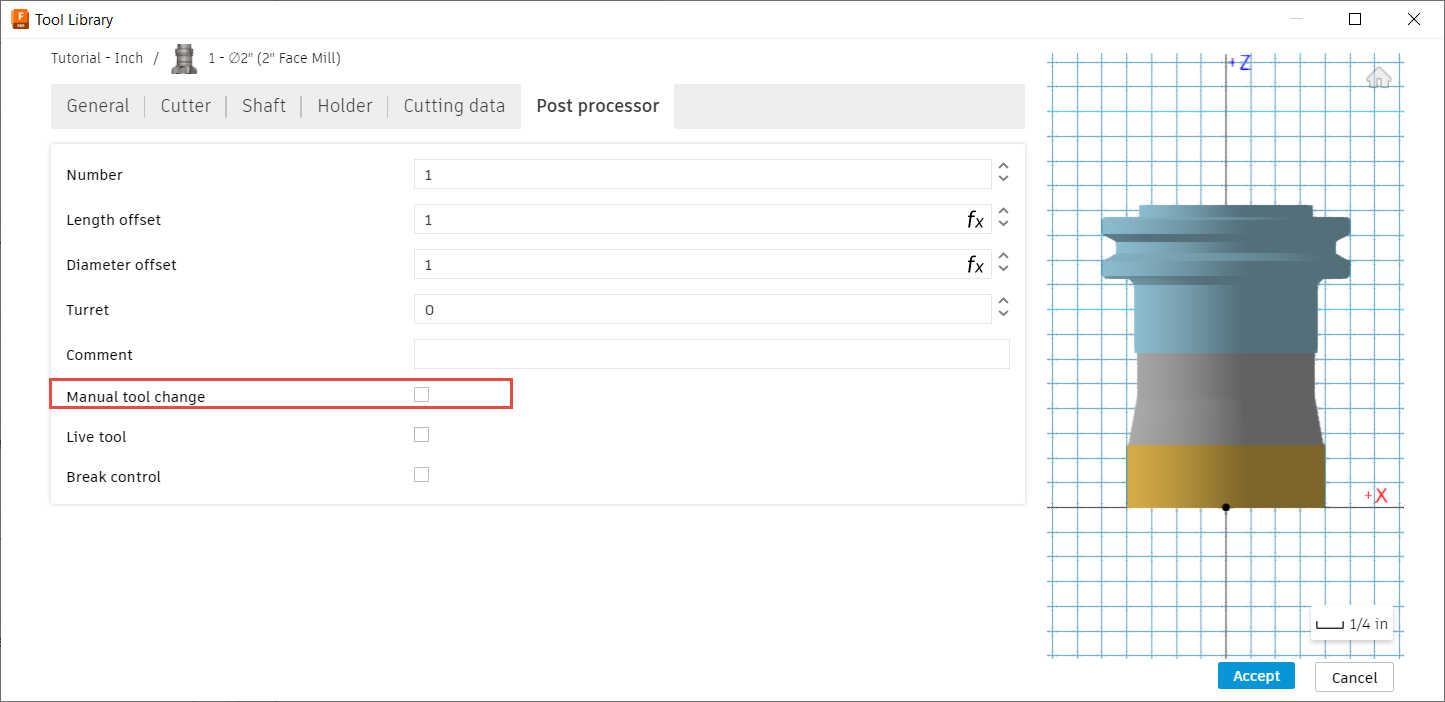Viewport: 1445px width, 702px height.
Task: Click inside the Comment field
Action: [711, 354]
